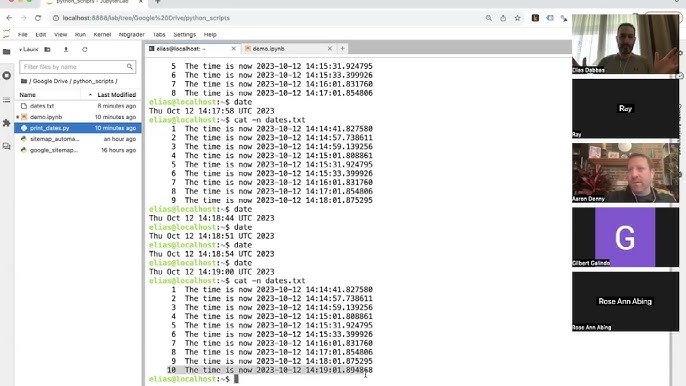Viewport: 686px width, 386px height.
Task: Click the Launcher button in file browser toolbar
Action: [29, 49]
